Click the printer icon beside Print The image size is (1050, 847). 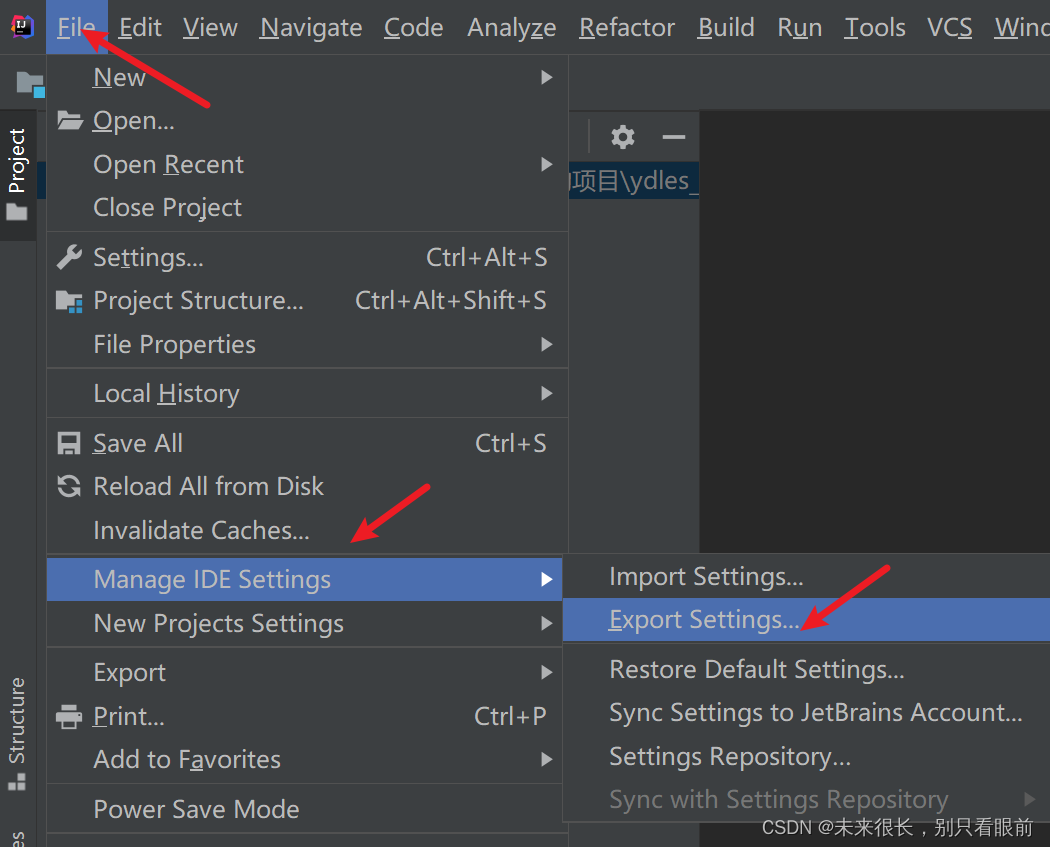[69, 716]
